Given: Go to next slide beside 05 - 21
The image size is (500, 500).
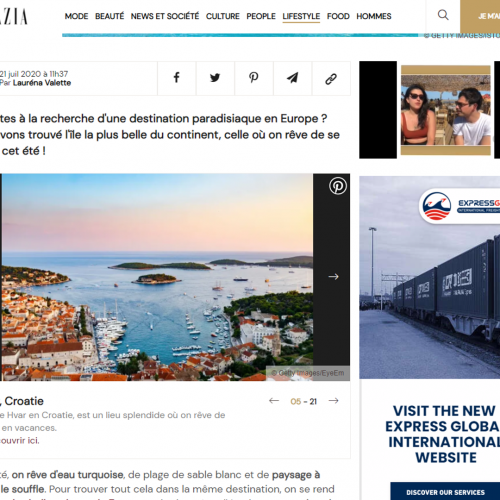Looking at the screenshot, I should [333, 401].
